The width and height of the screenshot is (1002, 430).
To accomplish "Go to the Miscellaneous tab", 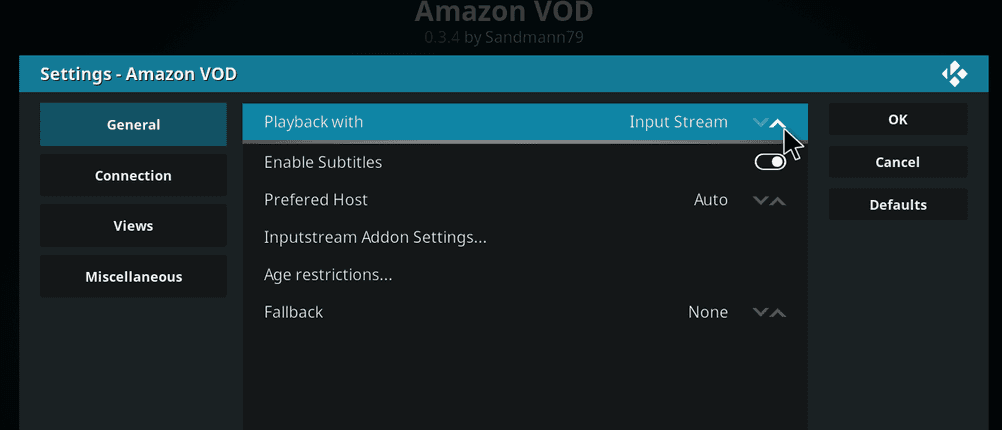I will coord(133,277).
